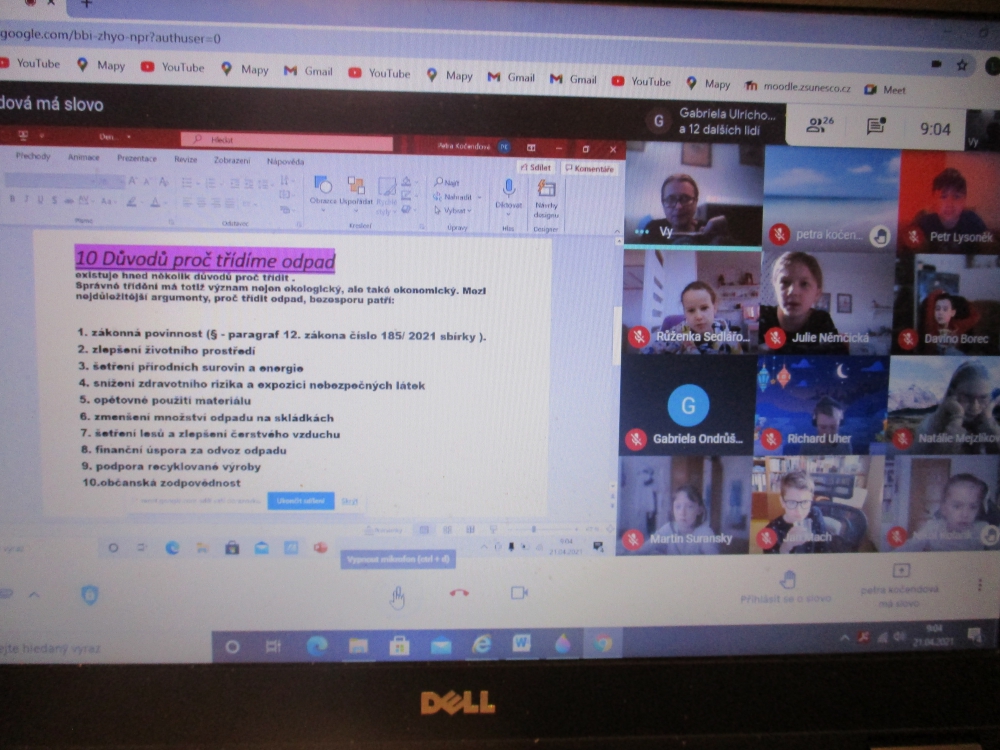Viewport: 1000px width, 750px height.
Task: Open the Meet chat messages icon
Action: pyautogui.click(x=876, y=126)
